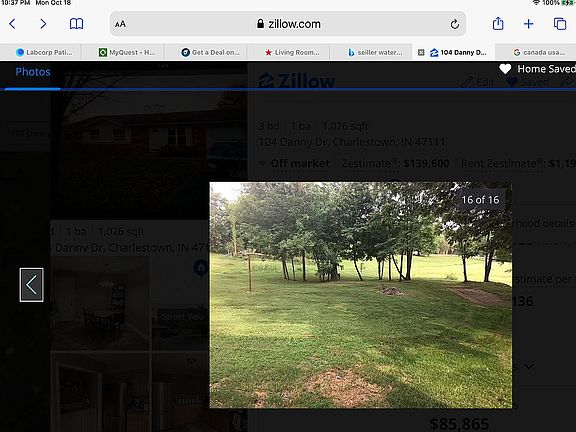The width and height of the screenshot is (576, 432).
Task: Select the Photos tab
Action: 33,72
